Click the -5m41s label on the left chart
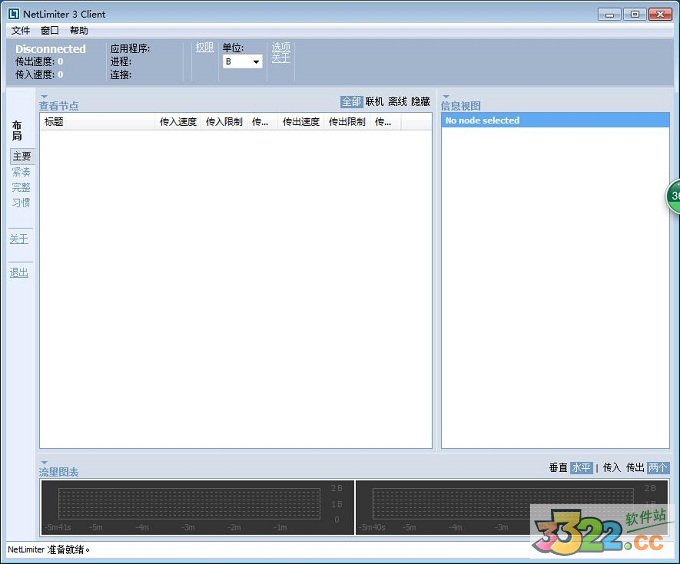Image resolution: width=680 pixels, height=564 pixels. coord(58,527)
